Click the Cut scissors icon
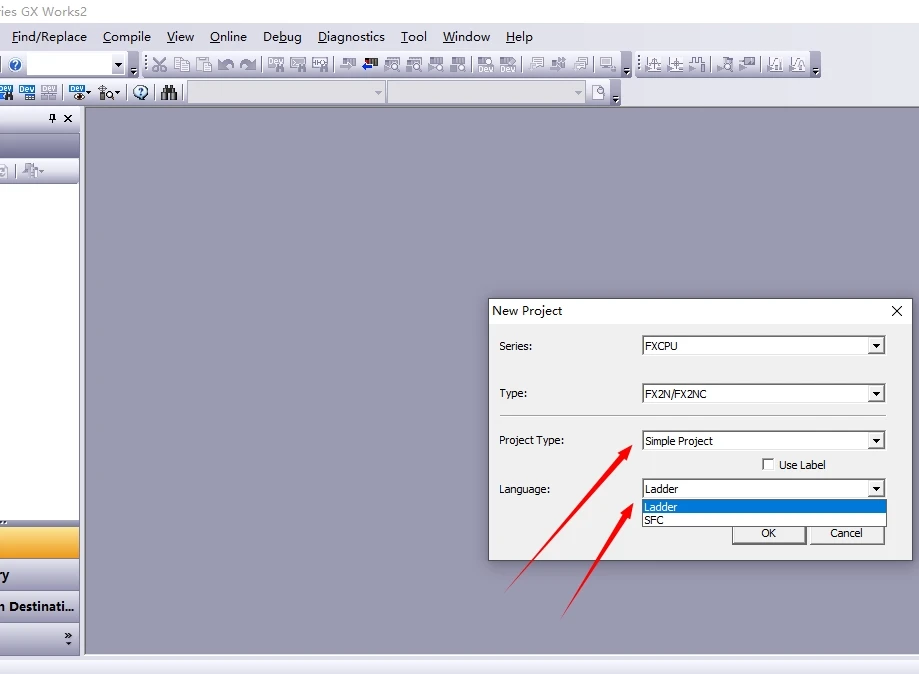This screenshot has width=919, height=674. click(159, 64)
